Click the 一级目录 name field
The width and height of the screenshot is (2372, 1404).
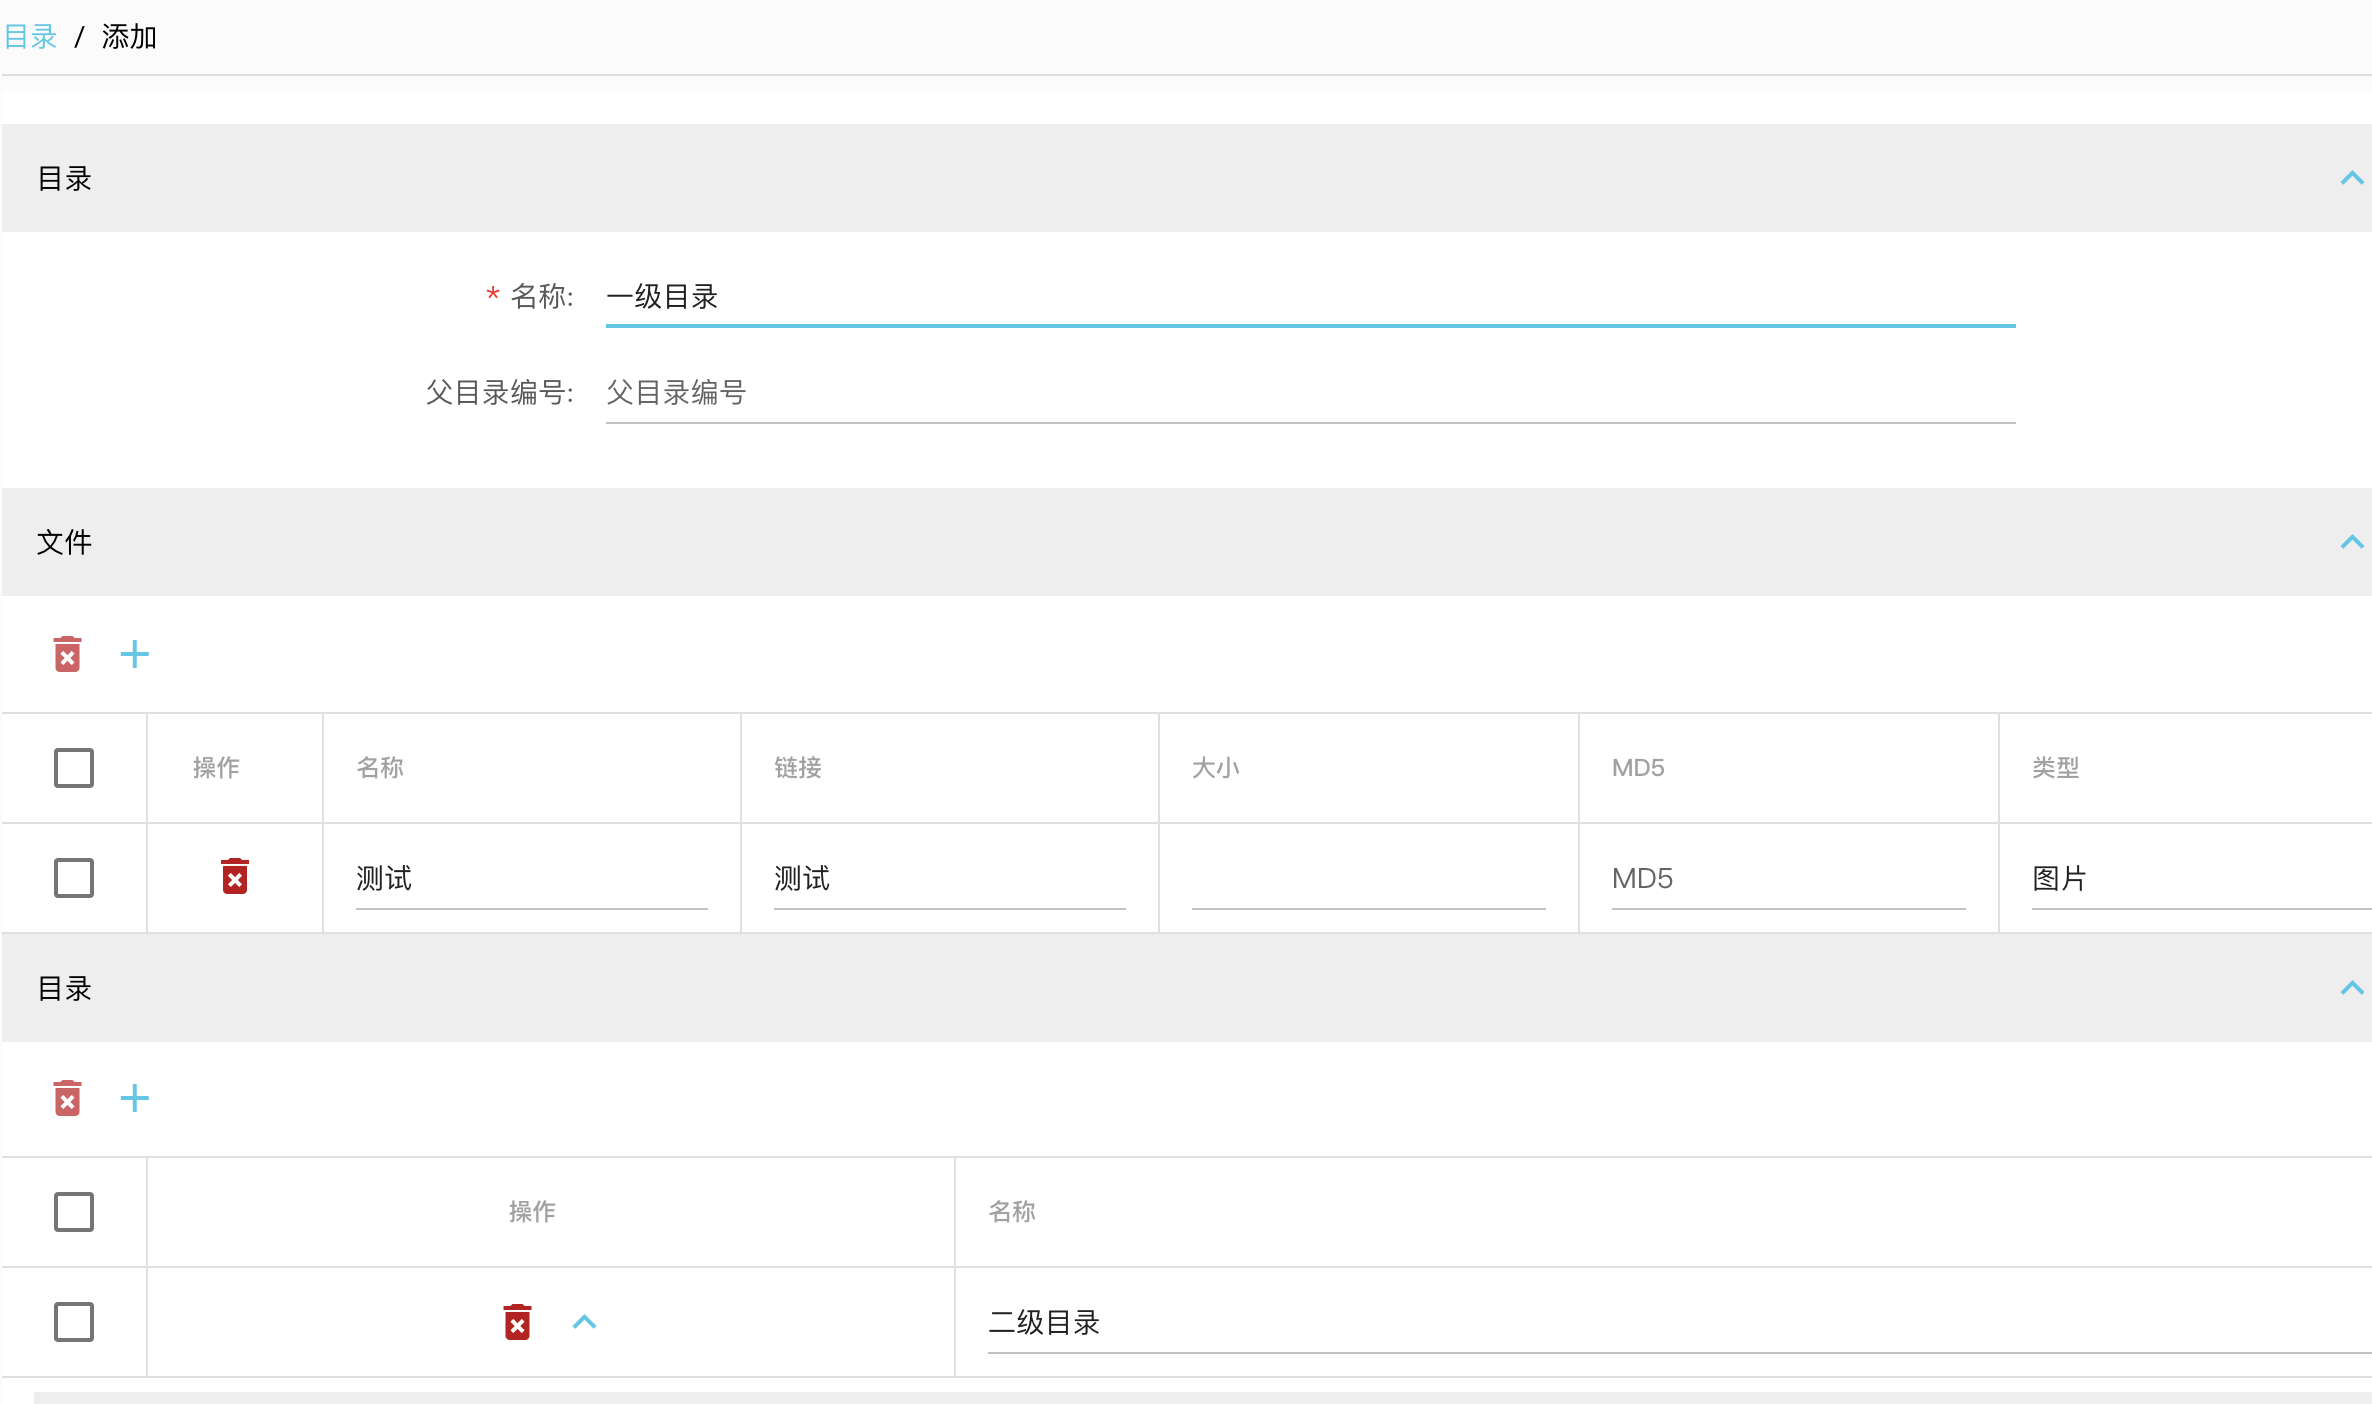[1310, 297]
